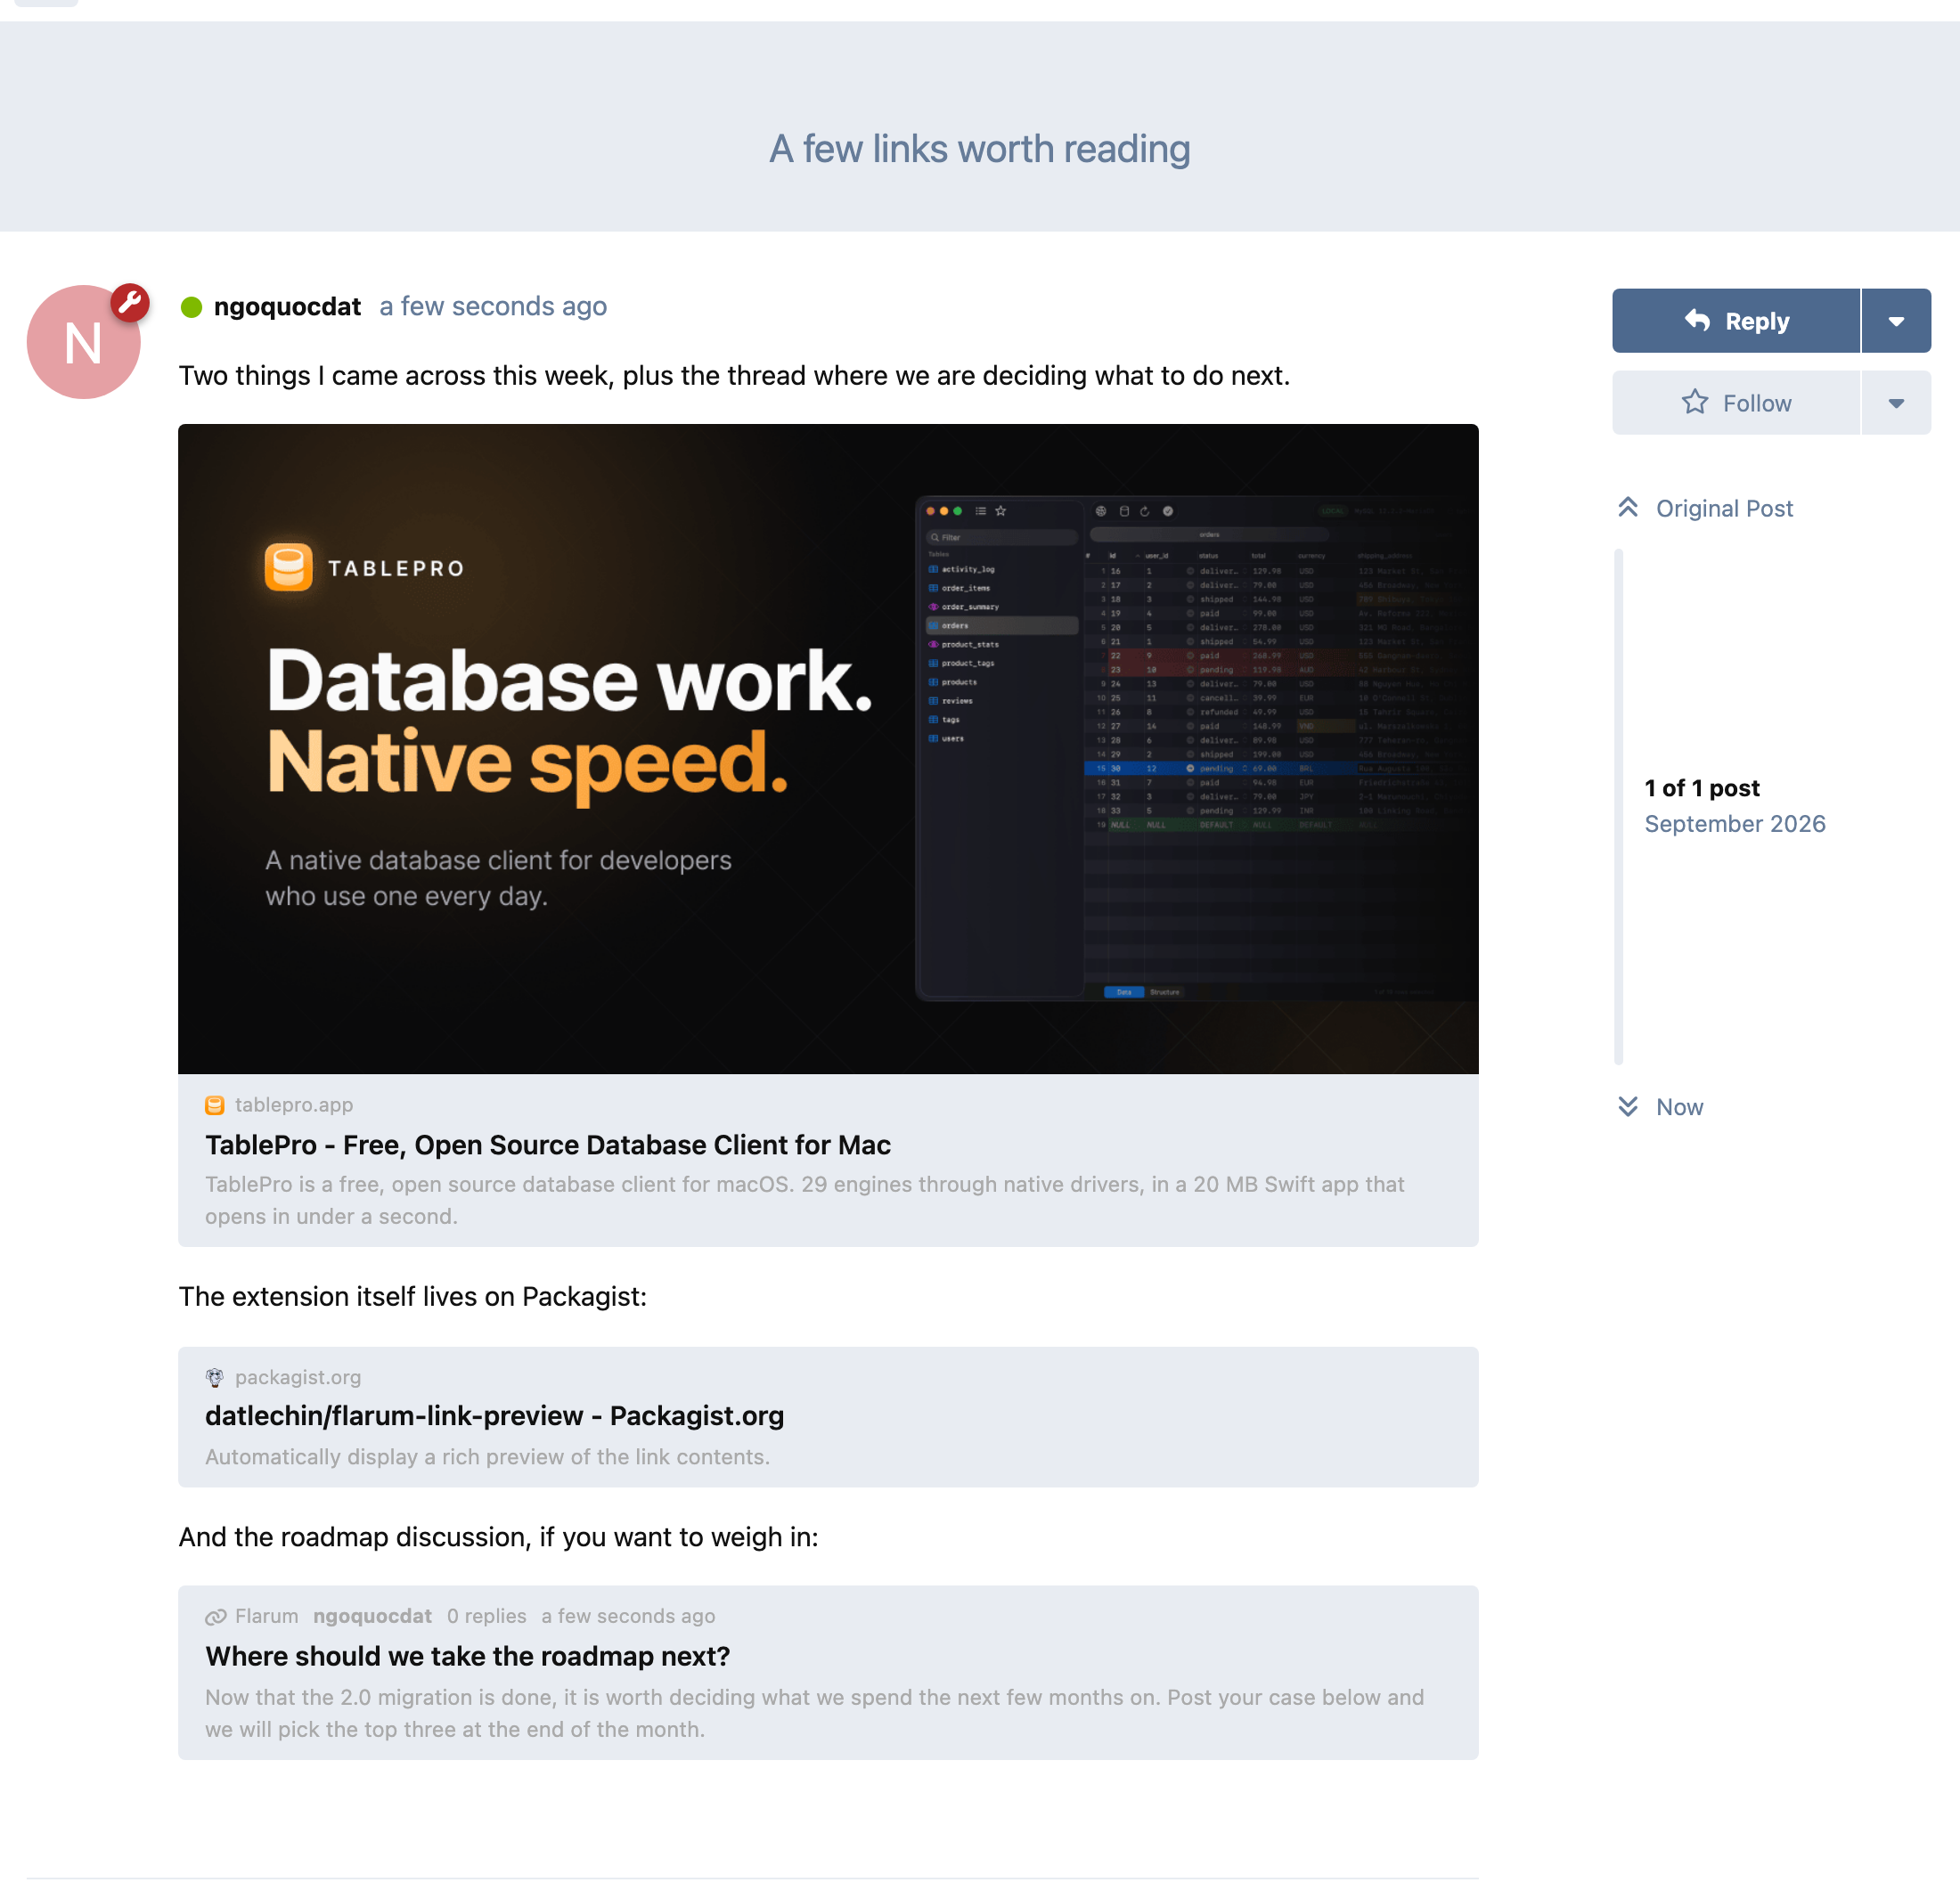Click the TablePro description starting "TablePro is a free"
The height and width of the screenshot is (1899, 1960).
[x=805, y=1200]
